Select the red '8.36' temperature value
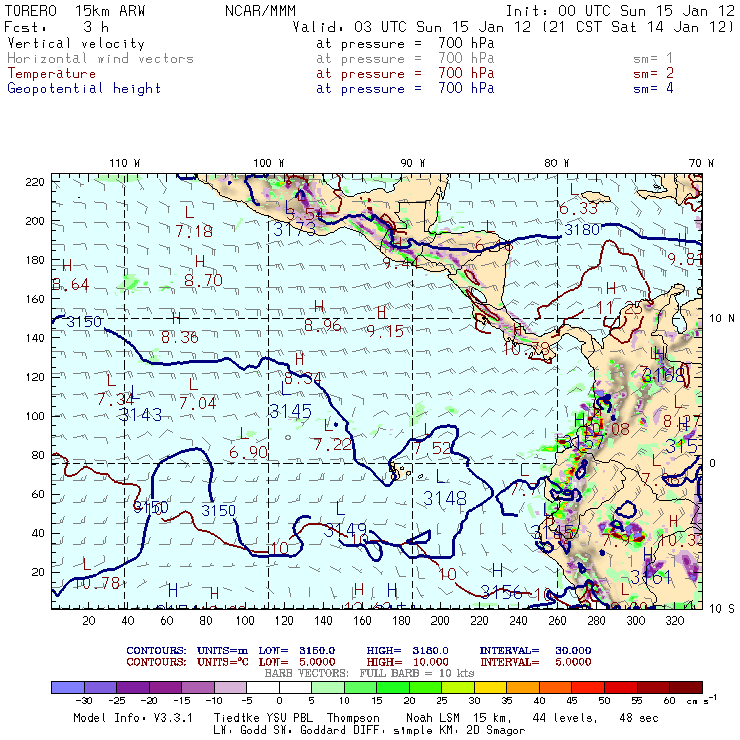Image resolution: width=740 pixels, height=740 pixels. pyautogui.click(x=180, y=337)
